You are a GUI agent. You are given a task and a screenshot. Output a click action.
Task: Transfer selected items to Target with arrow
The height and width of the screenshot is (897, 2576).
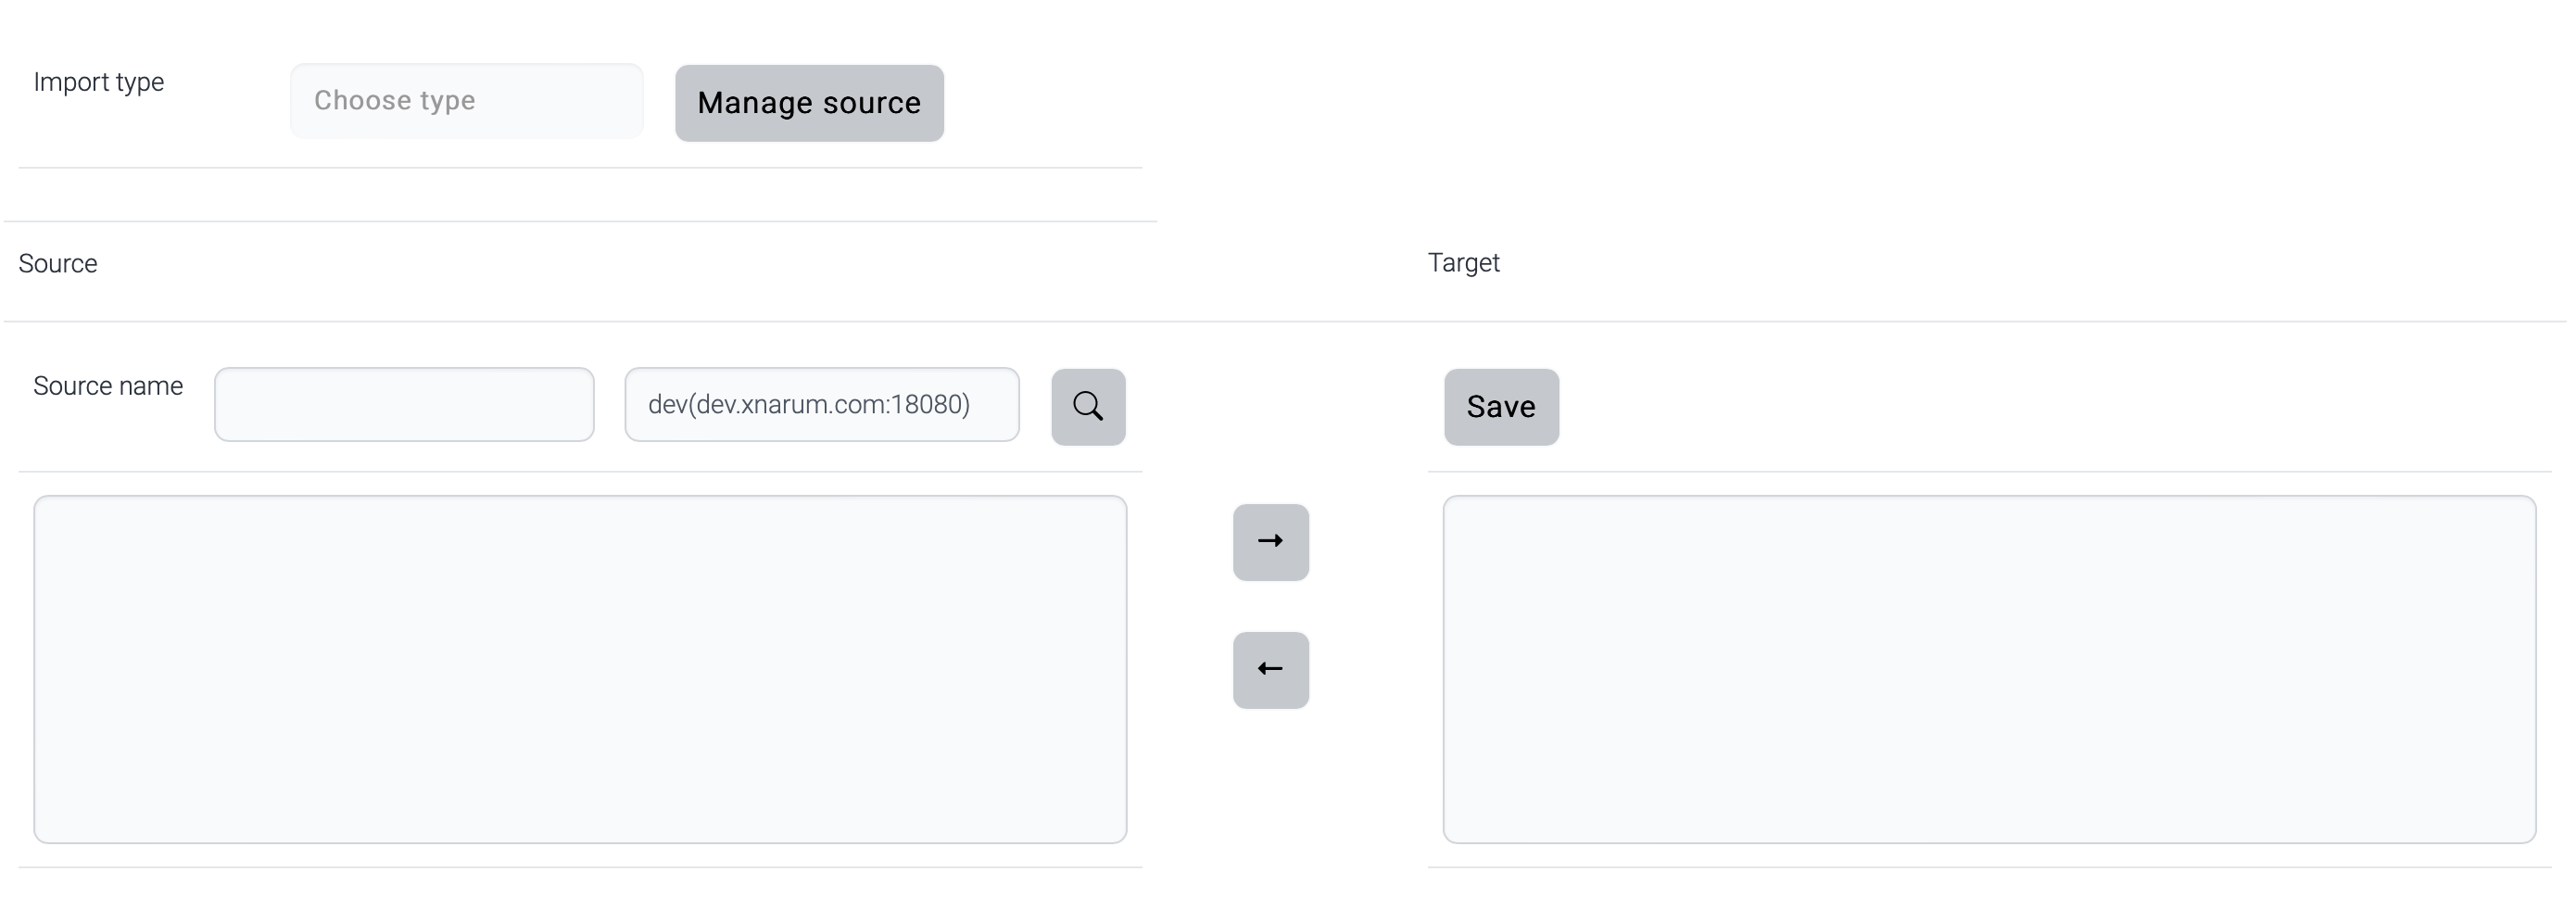(1270, 542)
